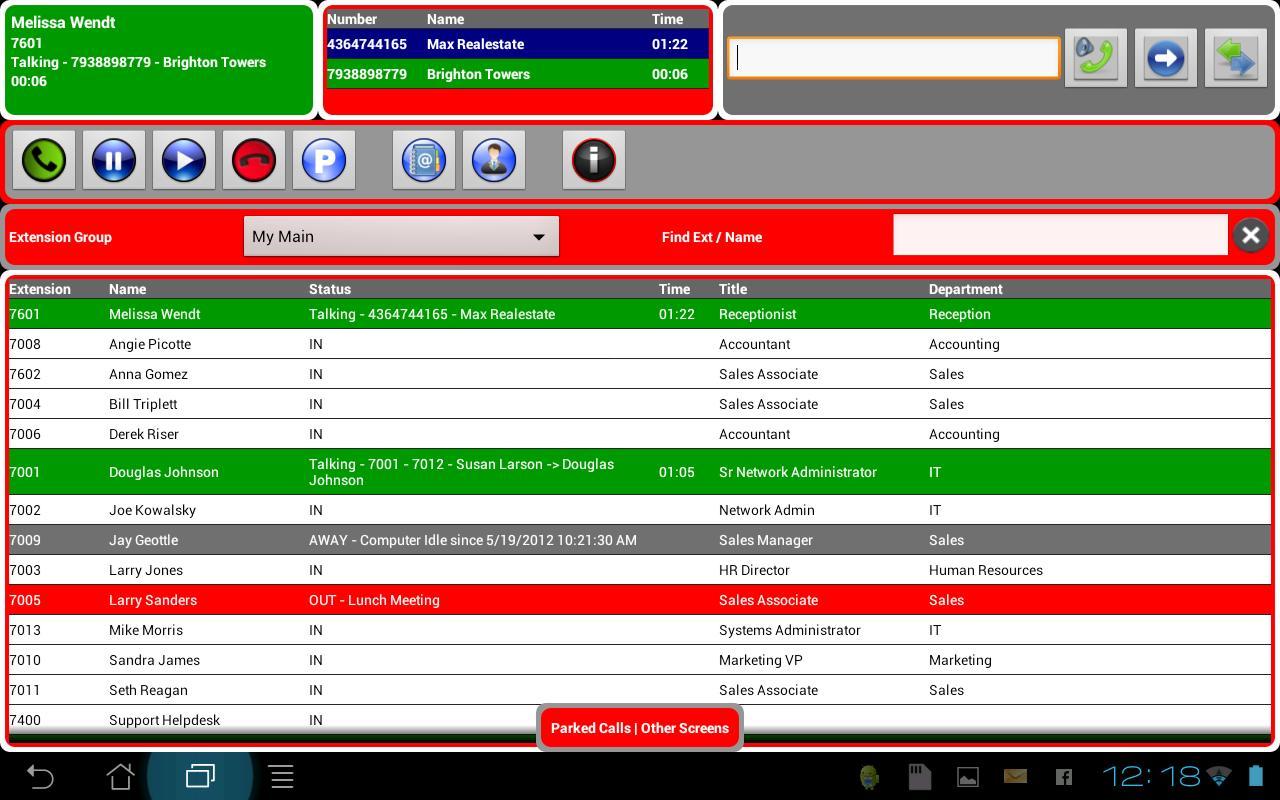The width and height of the screenshot is (1280, 800).
Task: Open Parked Calls | Other Screens
Action: (639, 727)
